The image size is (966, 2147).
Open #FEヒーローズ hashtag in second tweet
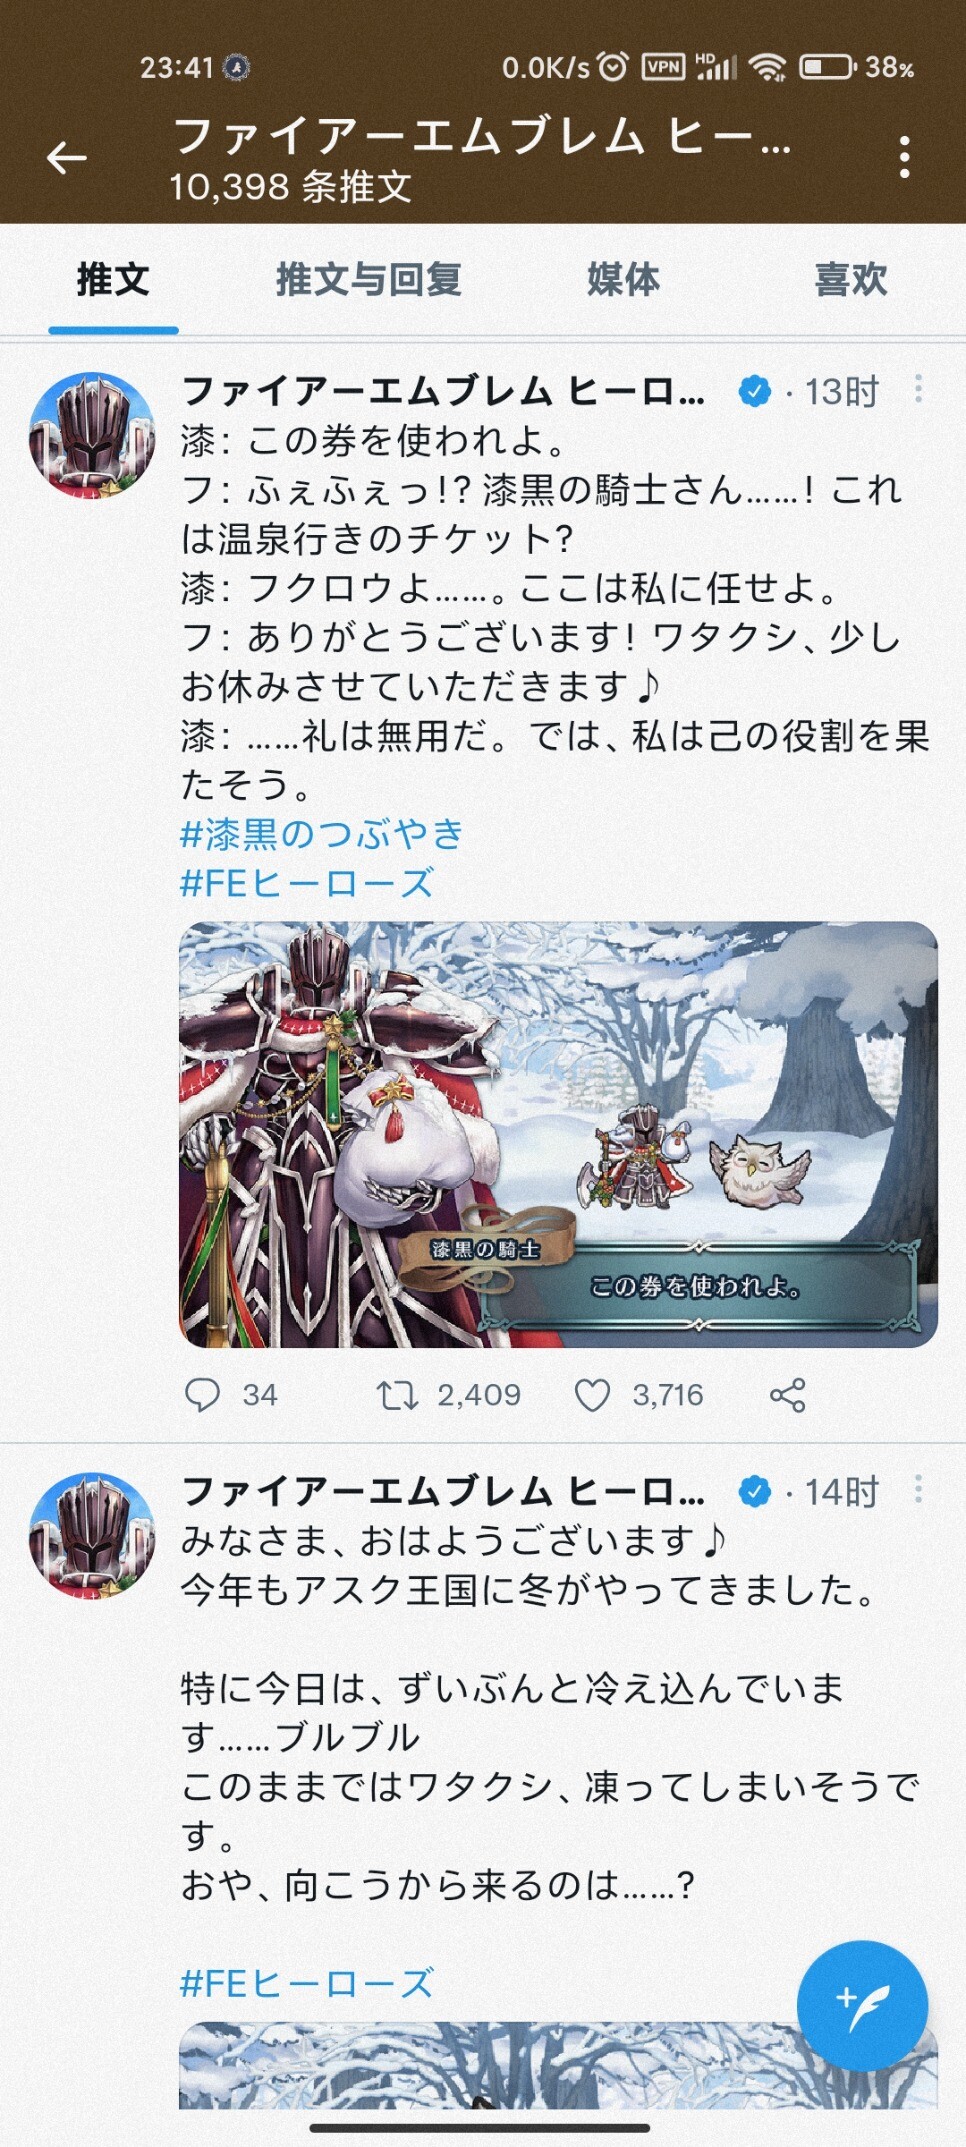point(306,1982)
